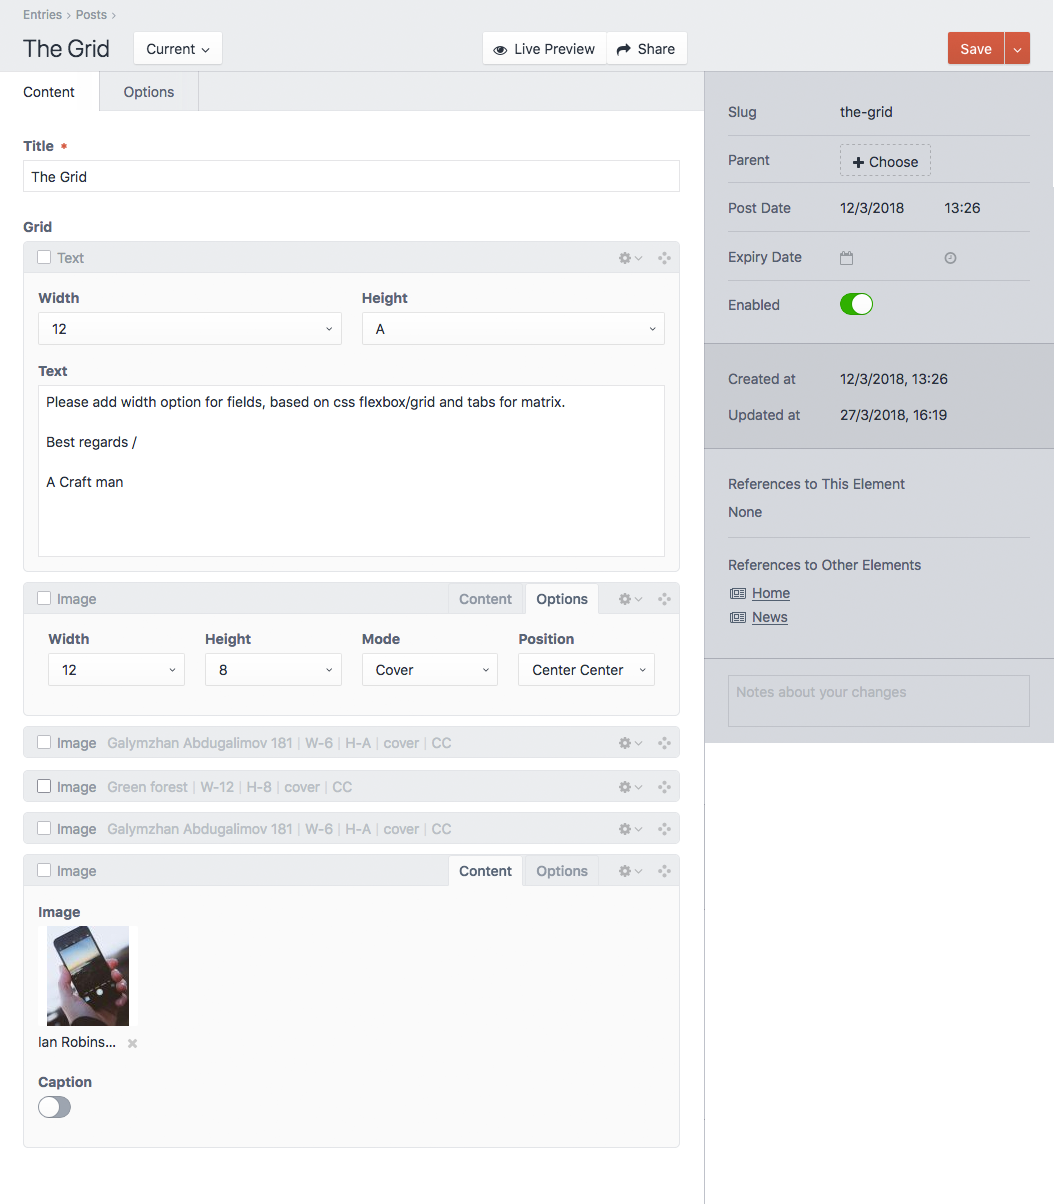Open the settings gear on the Text block
This screenshot has height=1204, width=1054.
[626, 257]
